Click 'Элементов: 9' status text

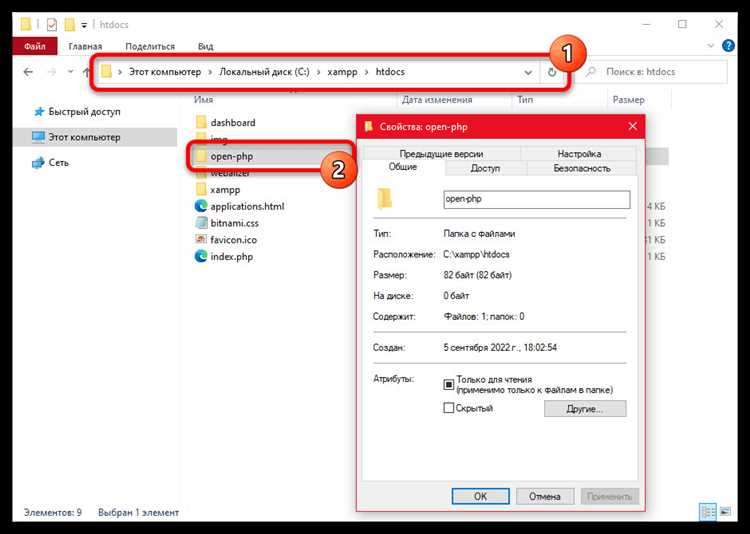pyautogui.click(x=53, y=512)
